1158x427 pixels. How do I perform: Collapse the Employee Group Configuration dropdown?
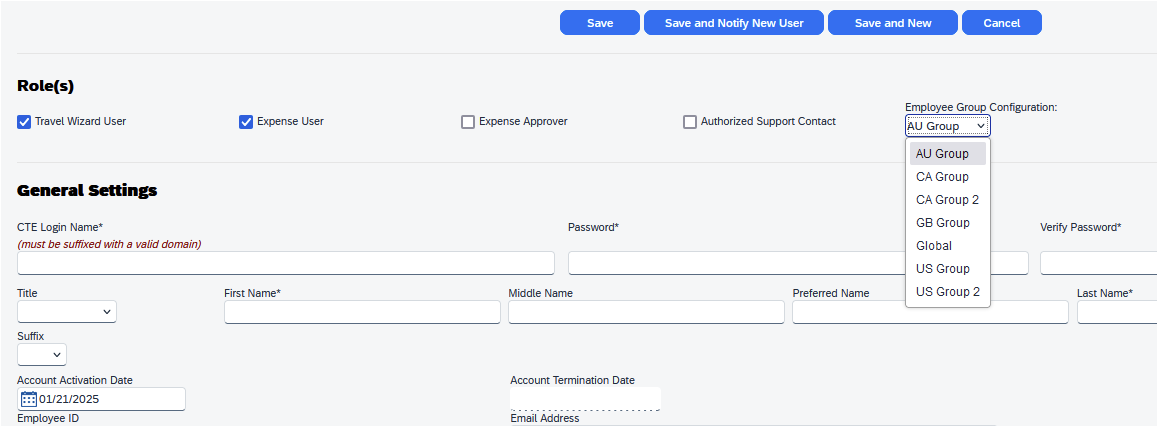[x=947, y=126]
